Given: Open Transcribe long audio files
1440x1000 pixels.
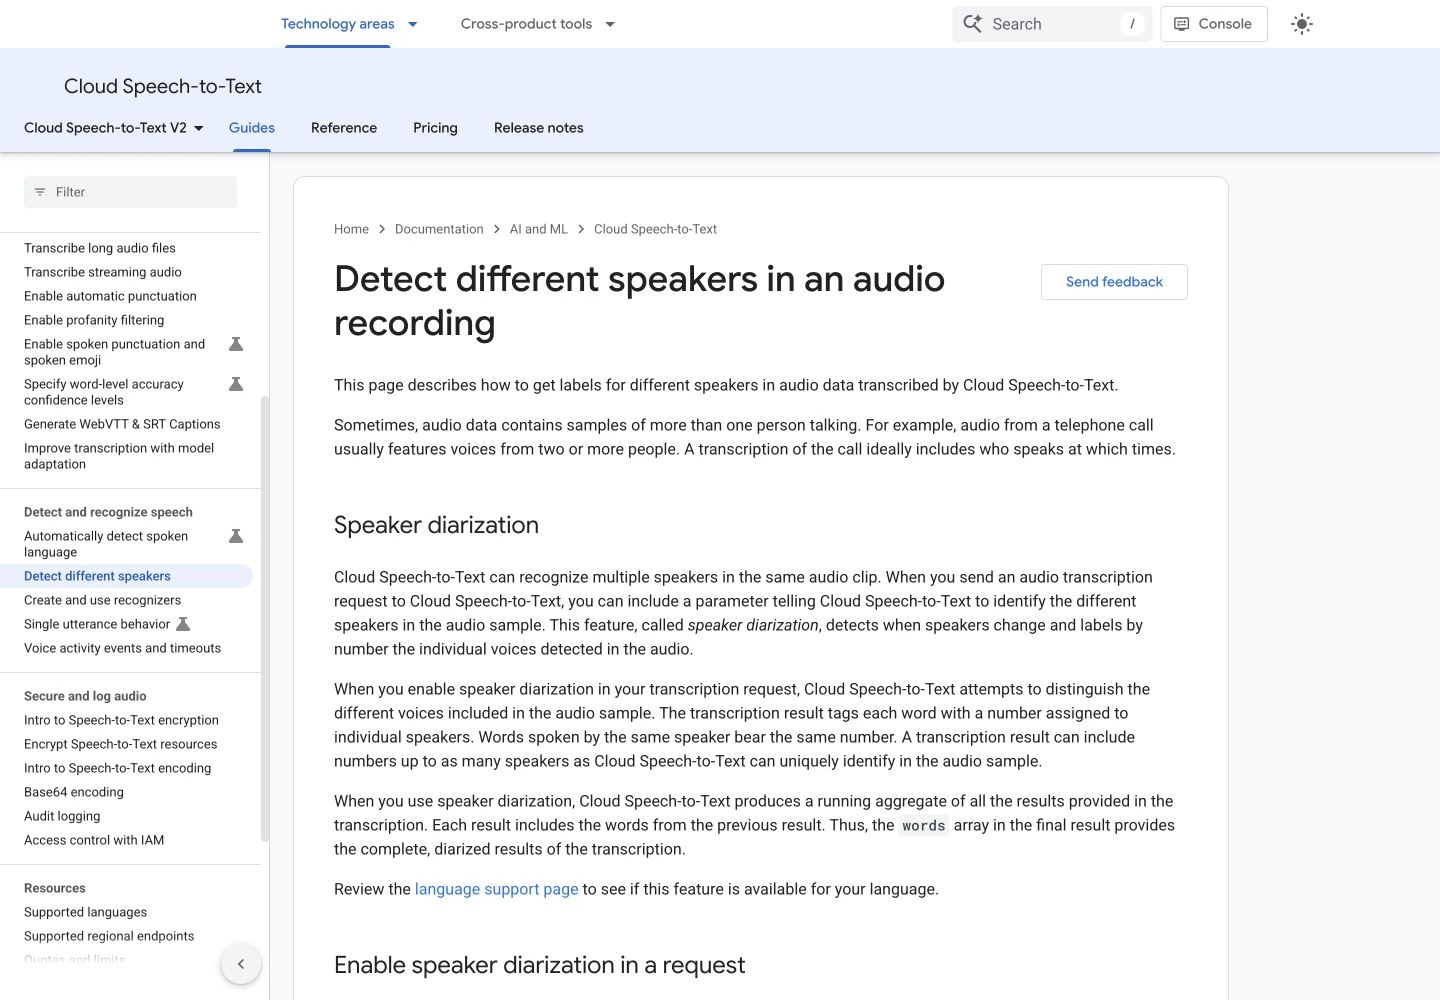Looking at the screenshot, I should pos(100,248).
